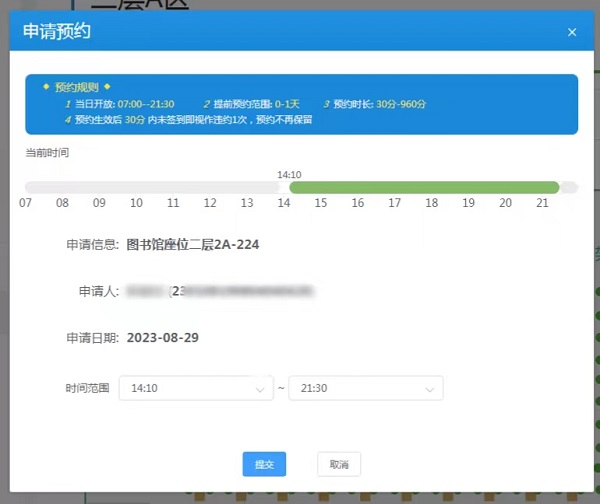Click the hour label 18 on the timeline
This screenshot has height=504, width=600.
point(432,203)
